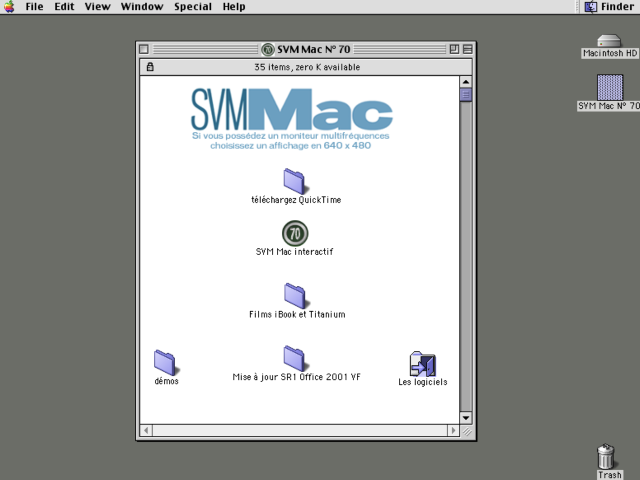Screen dimensions: 640x480
Task: Open the Edit menu
Action: (x=64, y=7)
